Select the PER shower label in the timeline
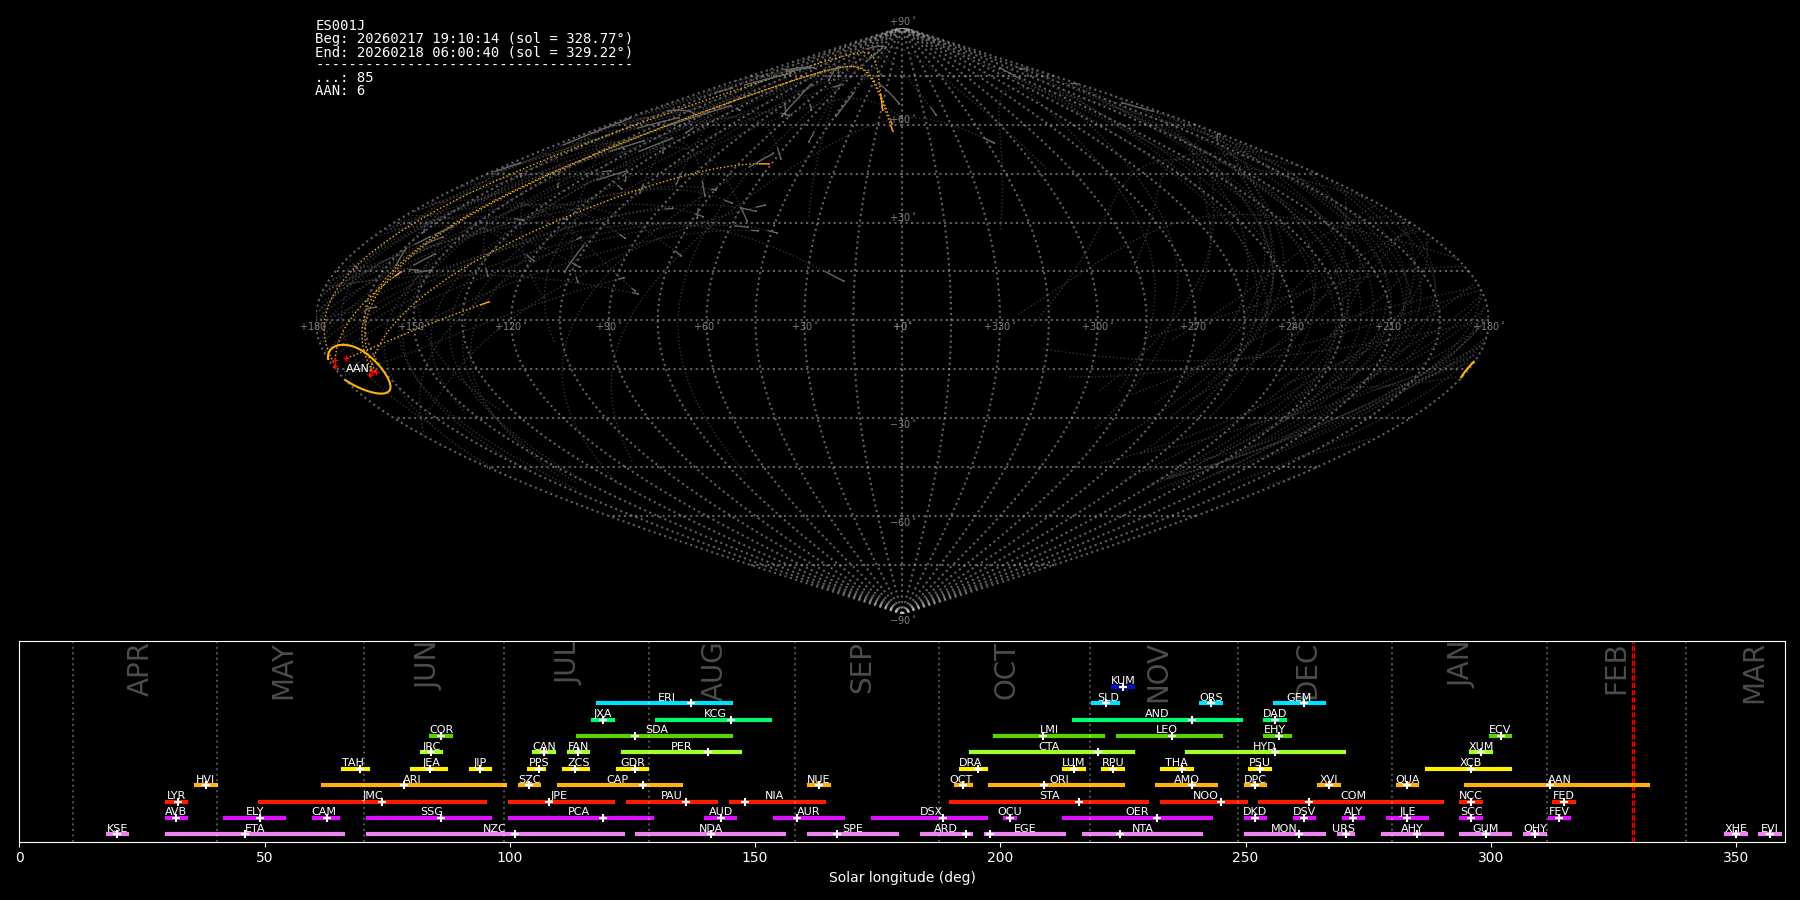The image size is (1800, 900). point(681,747)
